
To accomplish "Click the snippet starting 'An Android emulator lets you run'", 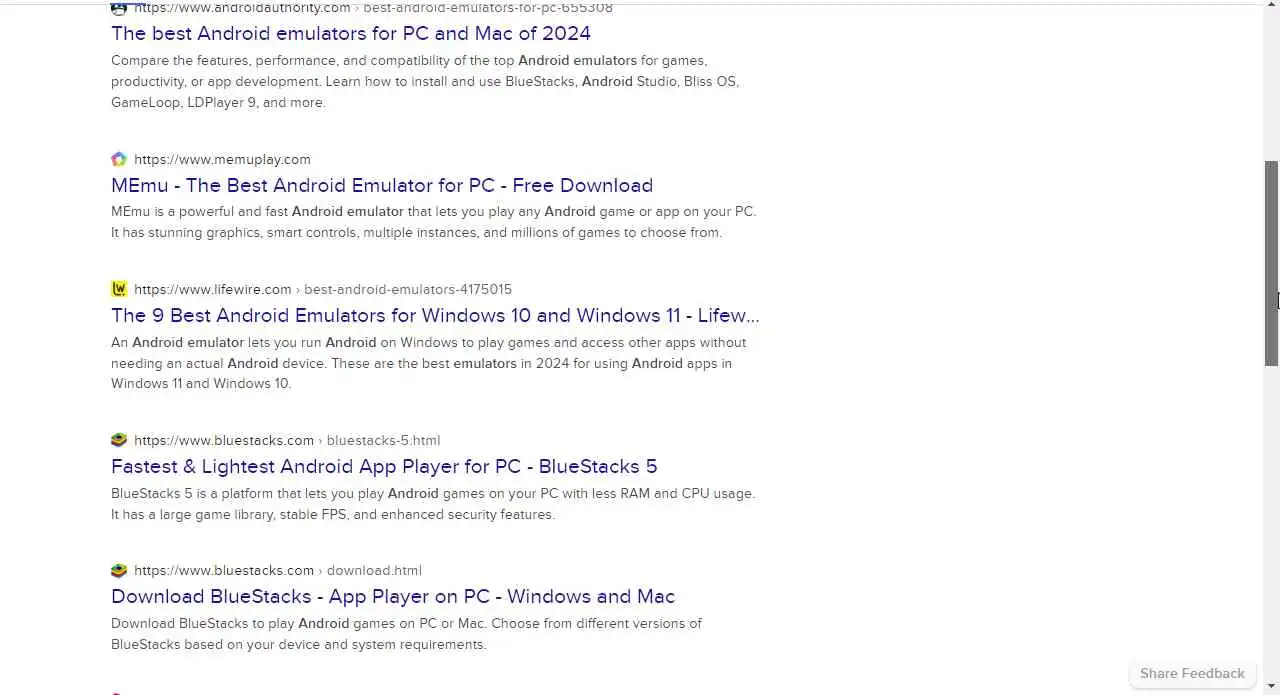I will pyautogui.click(x=428, y=363).
